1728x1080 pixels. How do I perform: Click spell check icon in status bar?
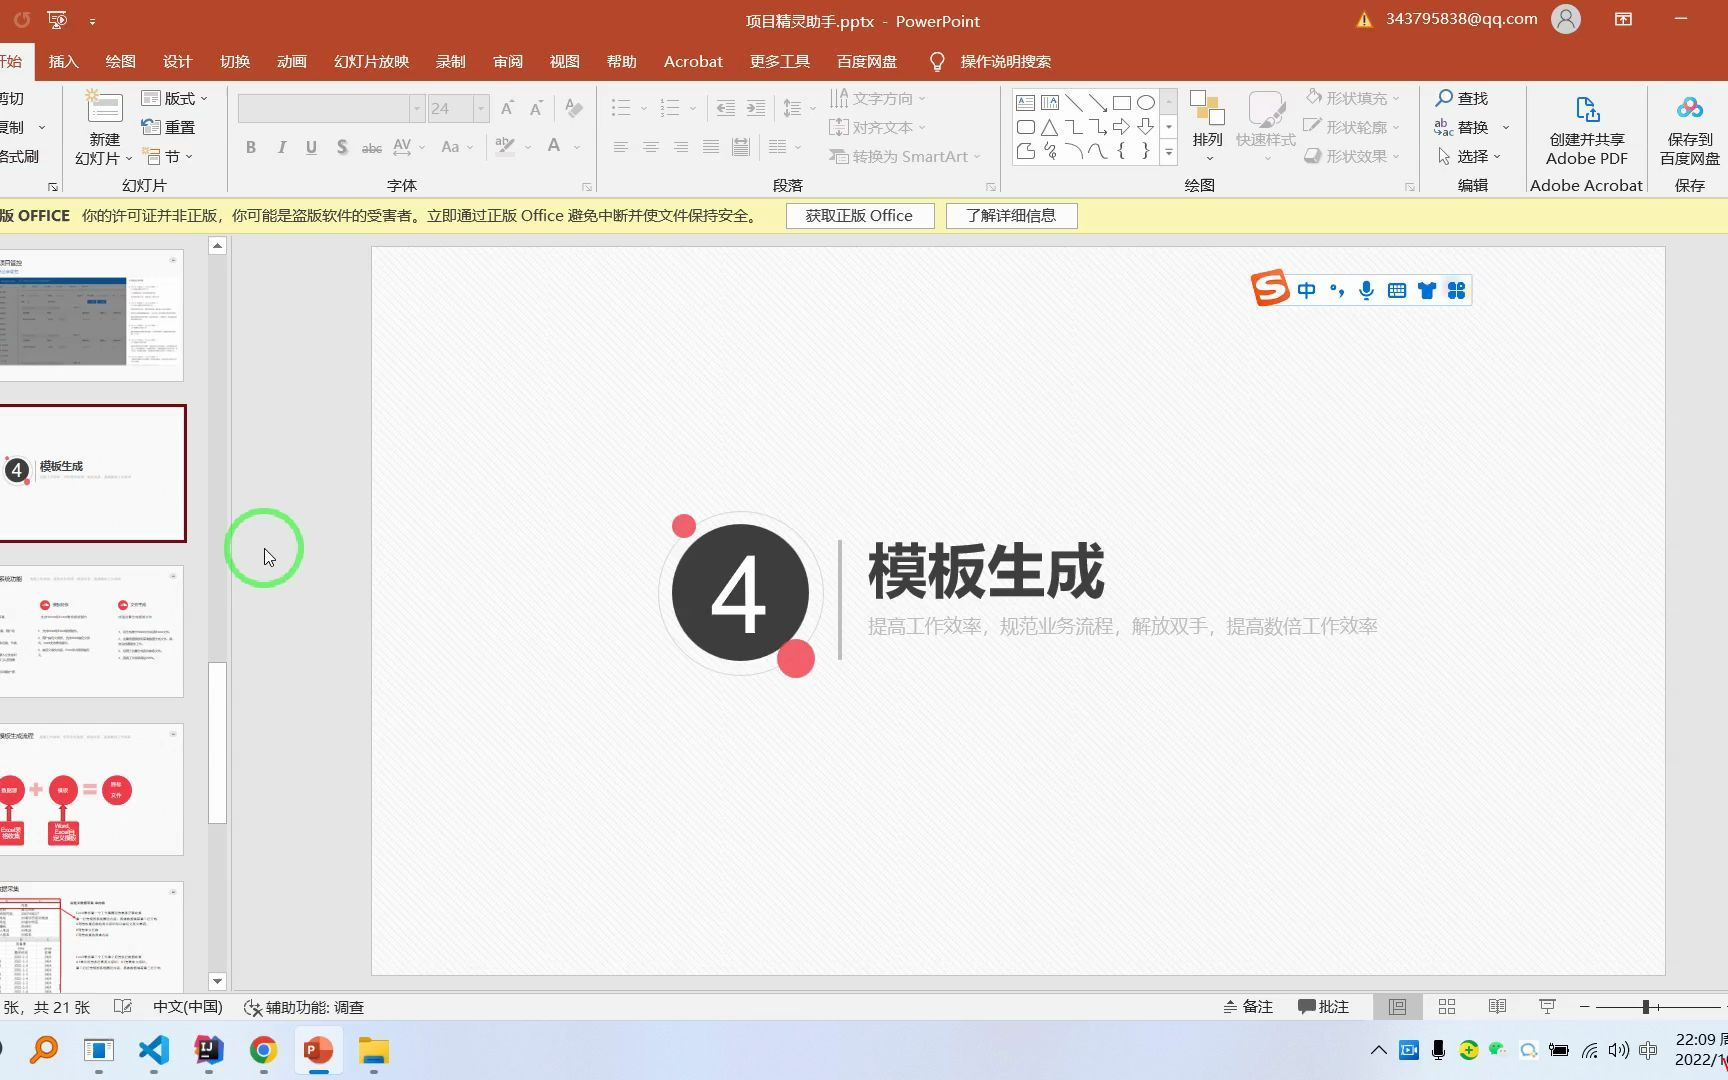(x=123, y=1007)
